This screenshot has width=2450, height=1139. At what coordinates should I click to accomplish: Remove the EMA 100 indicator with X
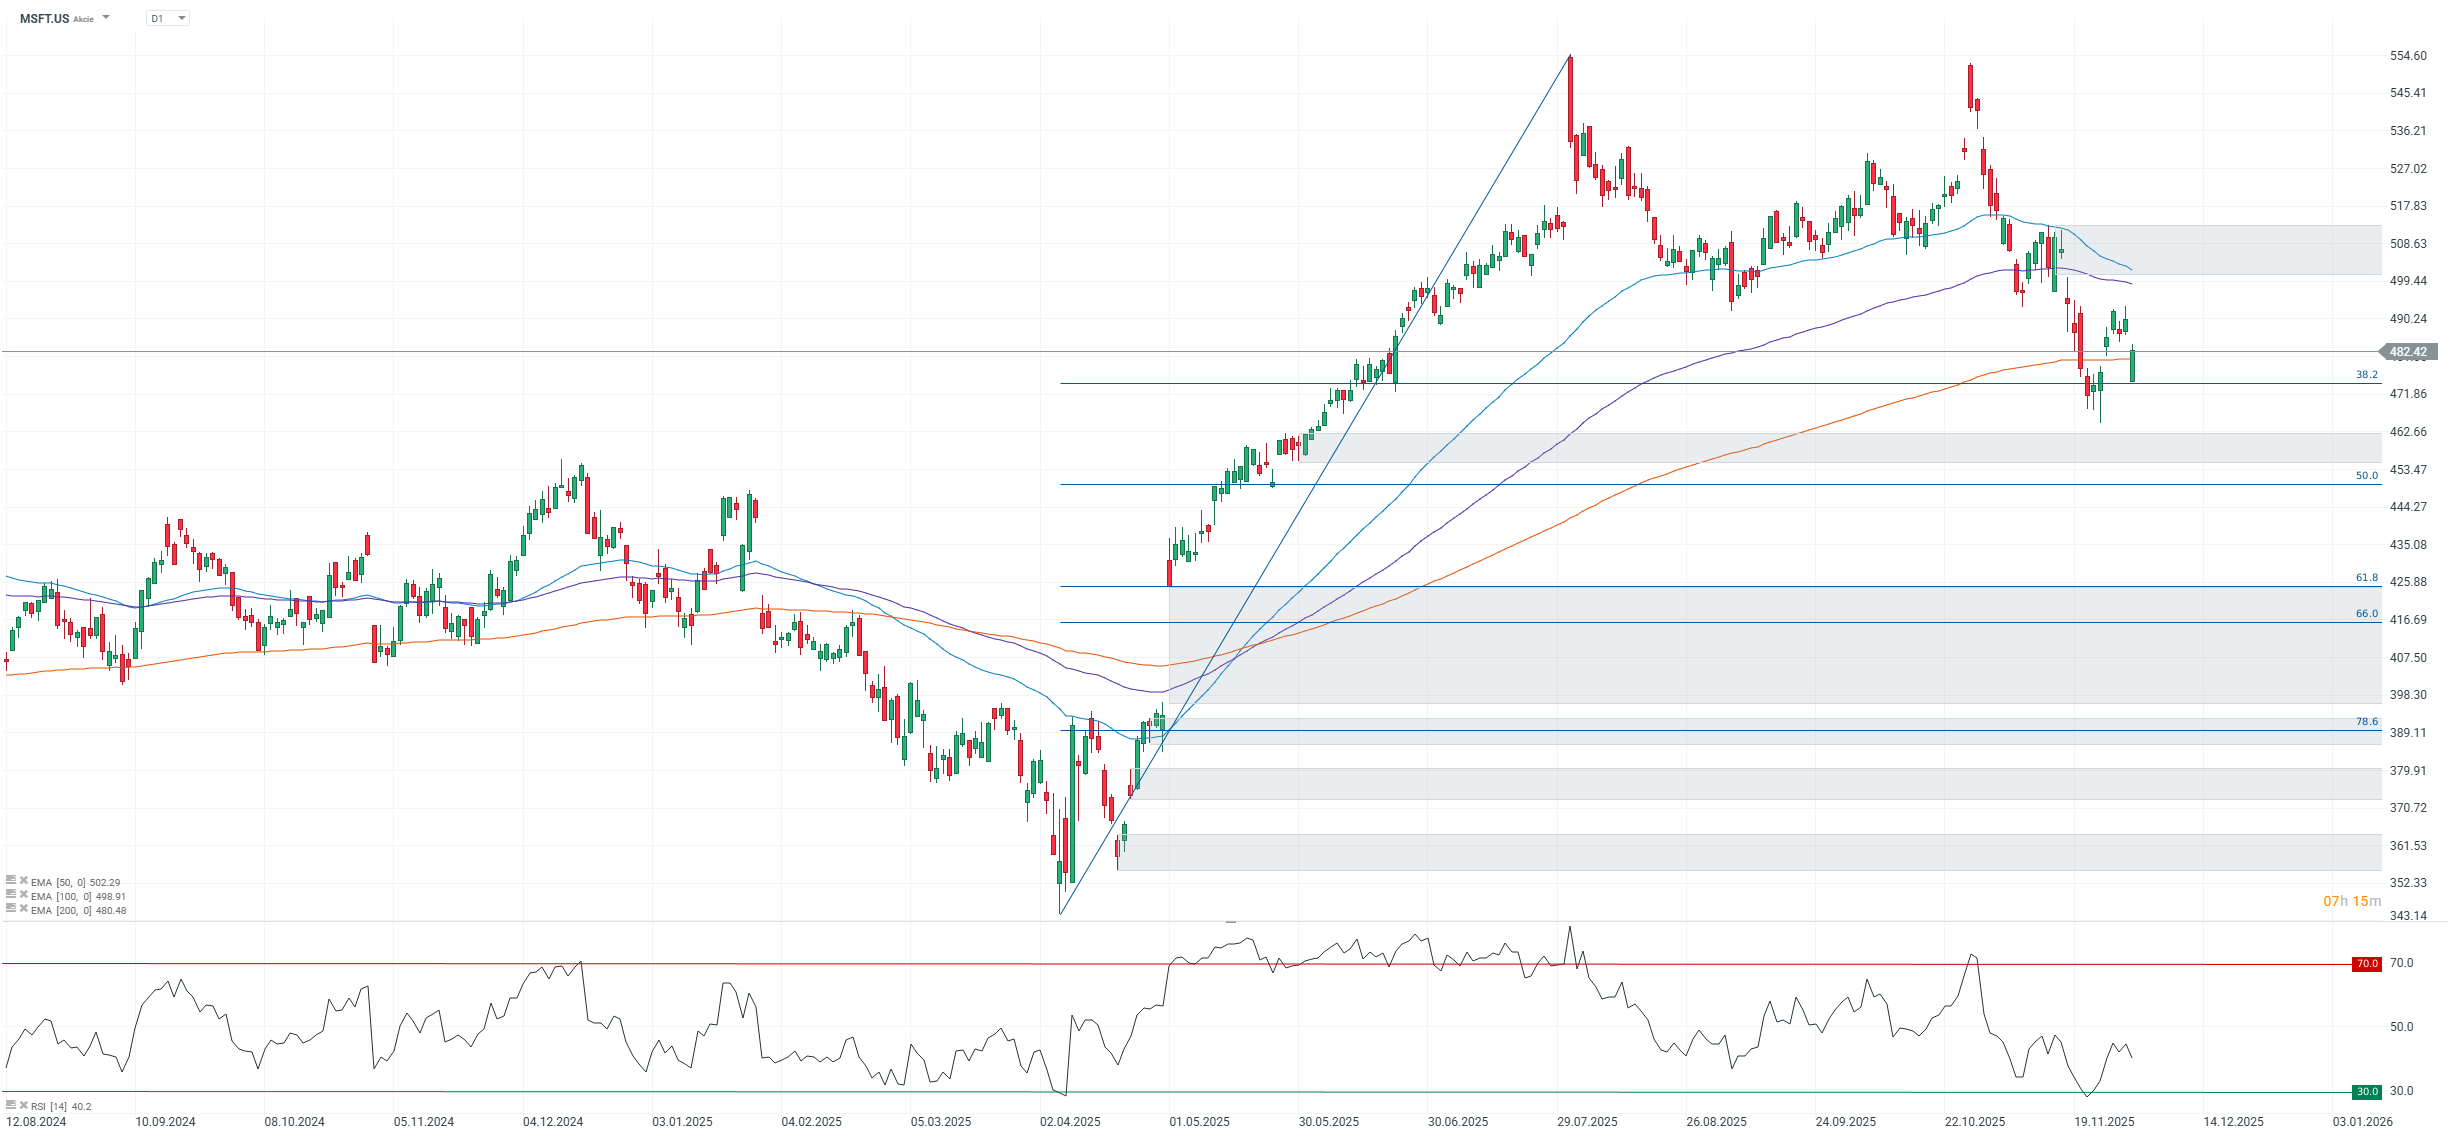coord(23,895)
